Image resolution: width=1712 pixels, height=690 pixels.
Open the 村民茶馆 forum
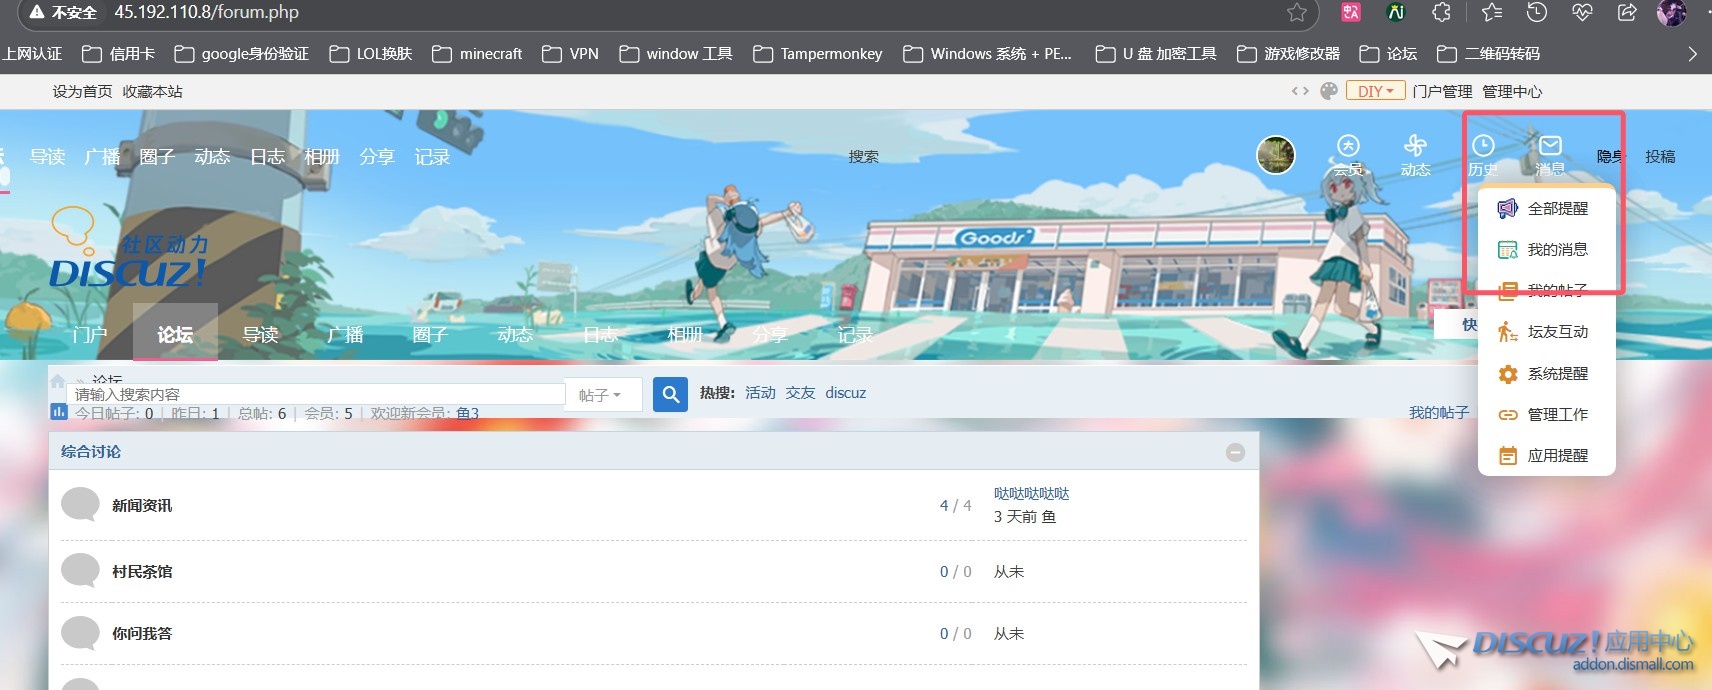(142, 571)
